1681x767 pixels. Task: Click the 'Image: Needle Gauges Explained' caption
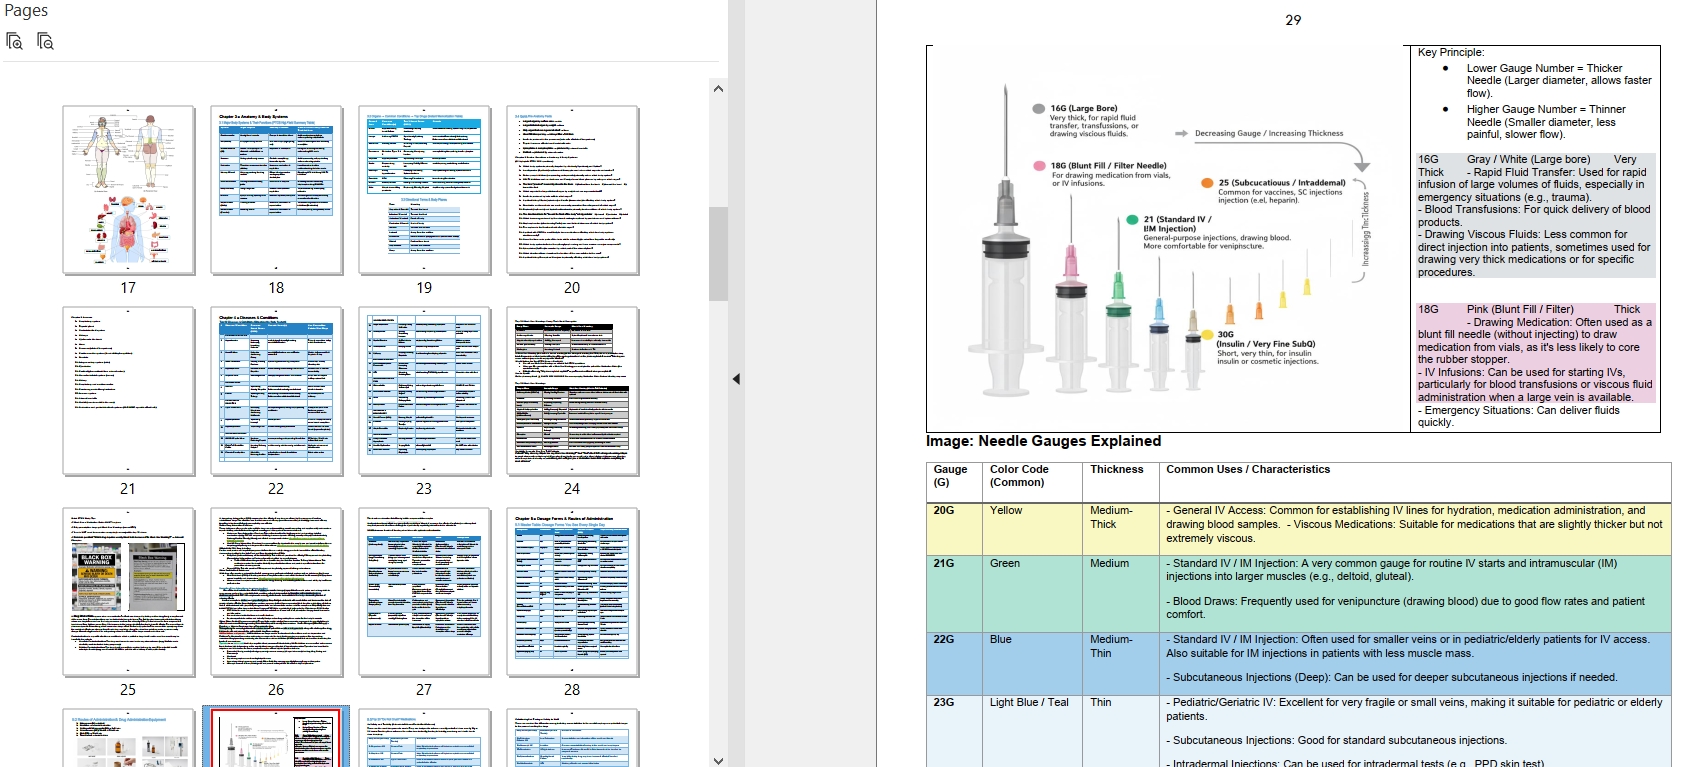click(1043, 441)
